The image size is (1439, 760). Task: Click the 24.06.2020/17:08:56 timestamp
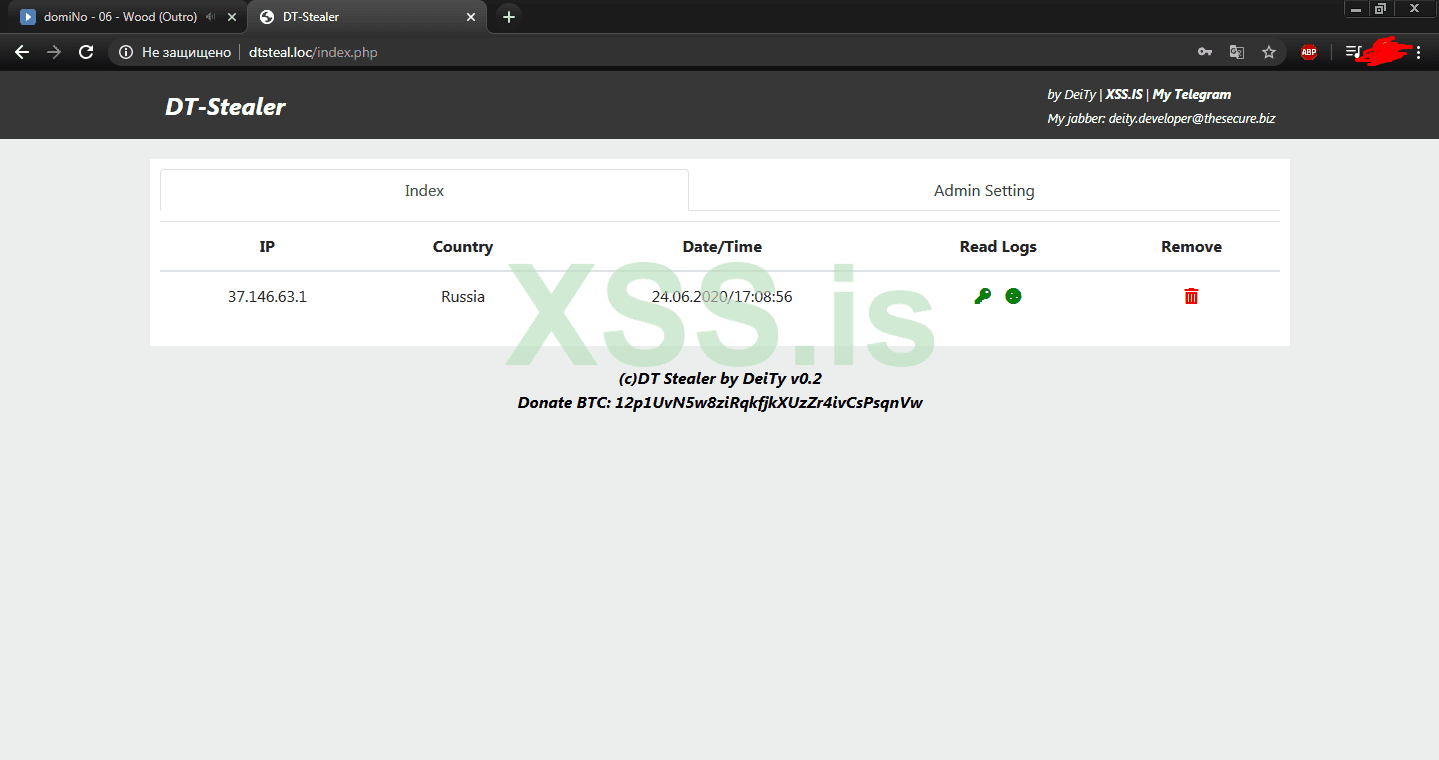point(722,296)
